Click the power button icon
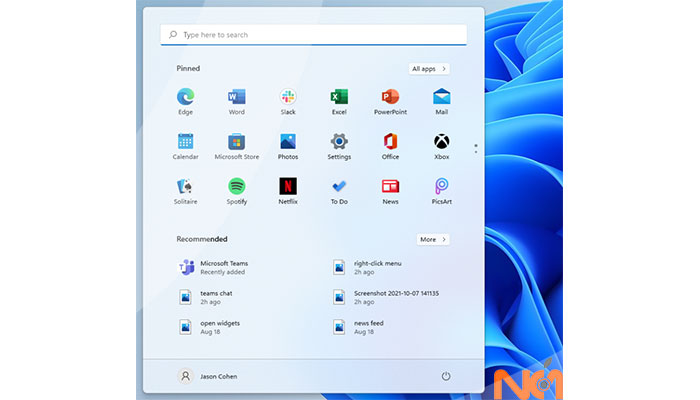This screenshot has width=700, height=400. (446, 376)
